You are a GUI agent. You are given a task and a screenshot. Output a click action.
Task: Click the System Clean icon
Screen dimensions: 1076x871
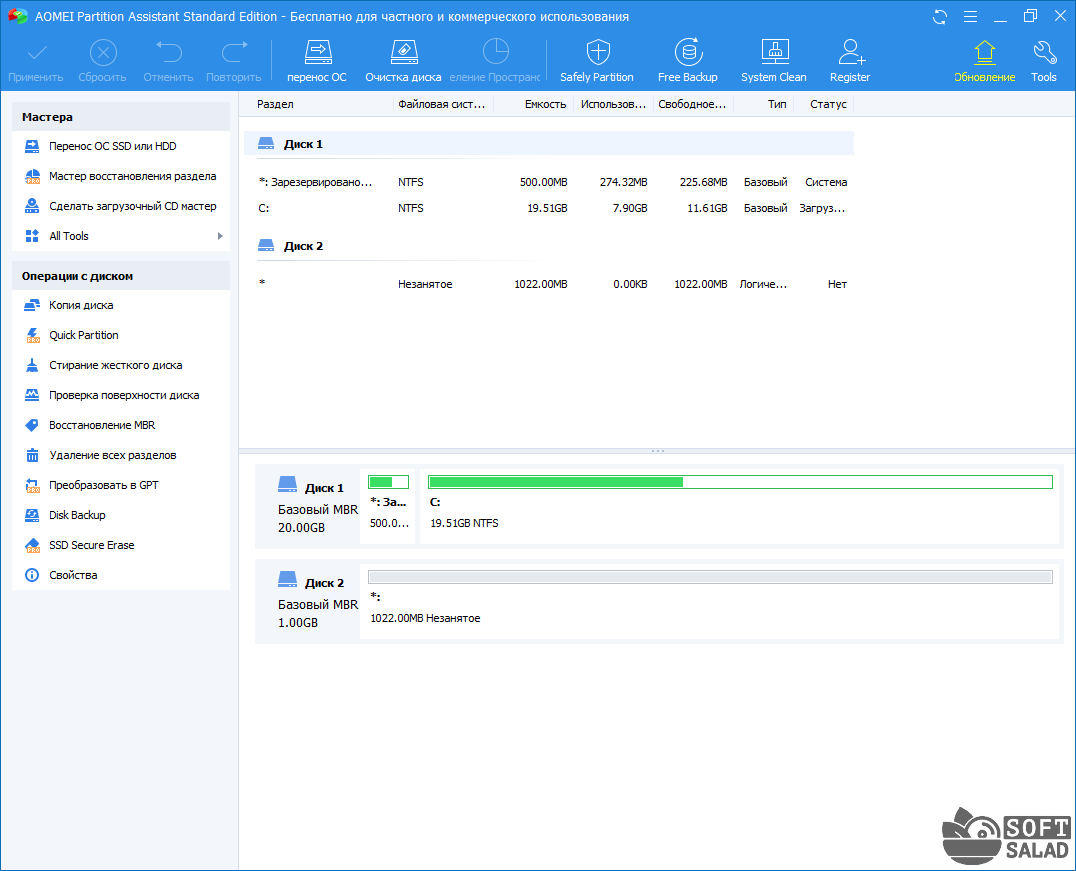coord(773,60)
